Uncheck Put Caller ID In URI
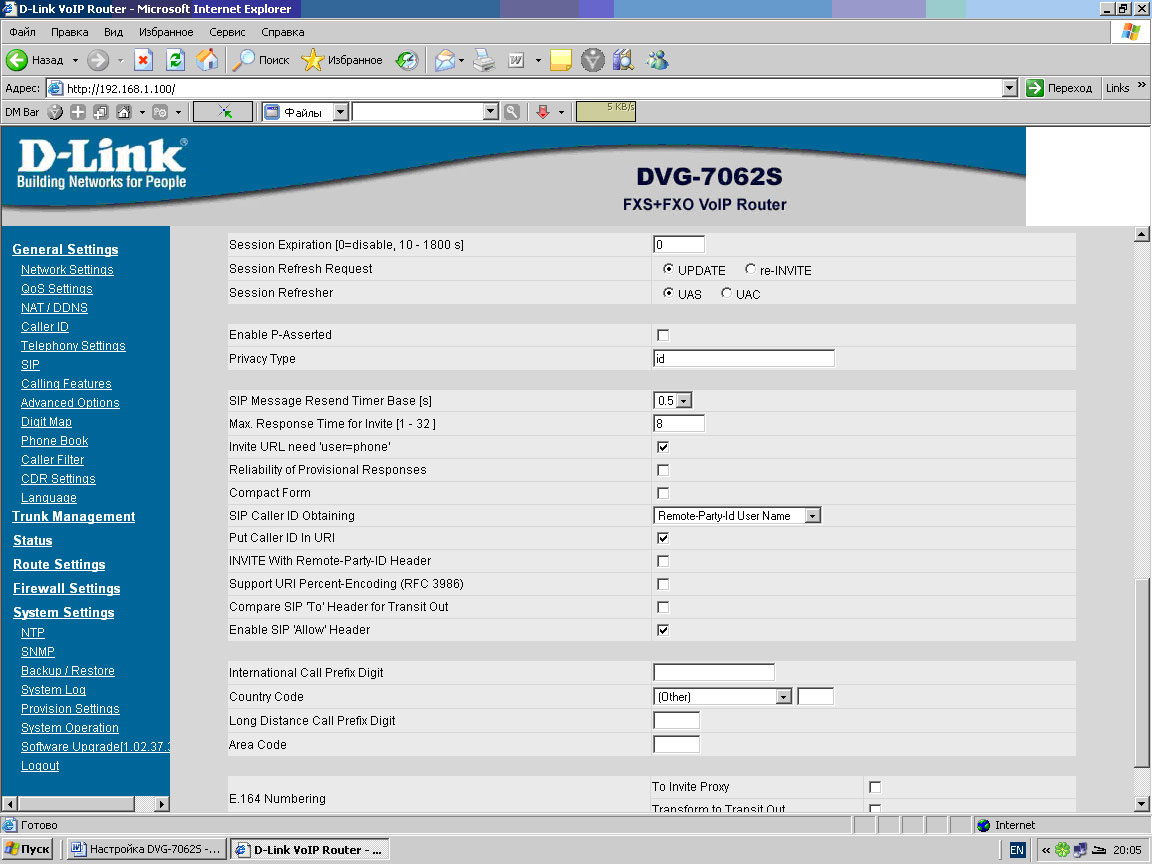This screenshot has width=1152, height=864. pyautogui.click(x=662, y=538)
